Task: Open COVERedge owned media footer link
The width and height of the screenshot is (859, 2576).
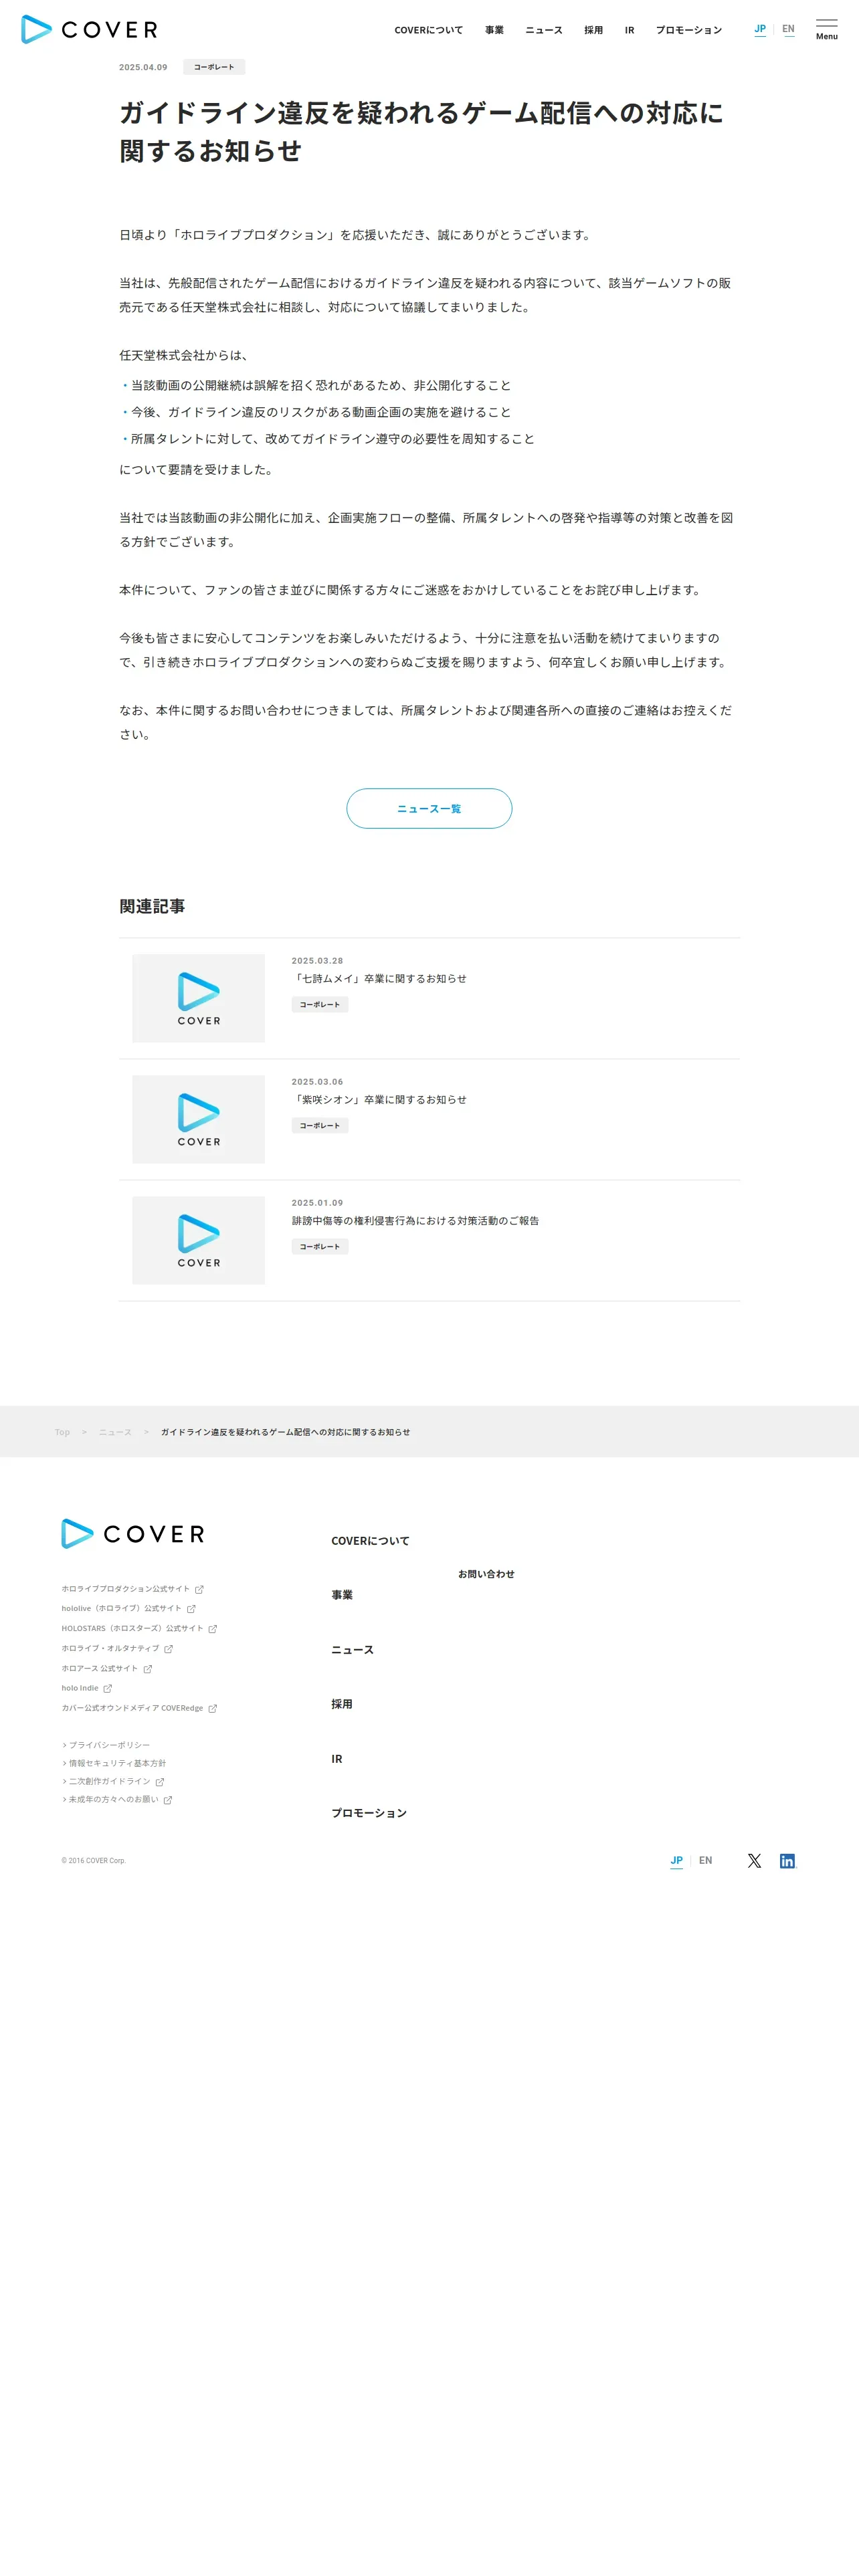Action: coord(139,1708)
